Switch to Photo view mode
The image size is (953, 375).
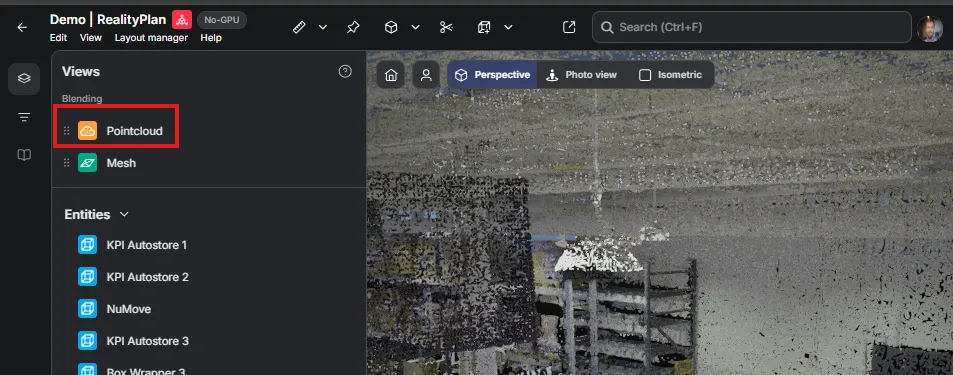point(582,75)
